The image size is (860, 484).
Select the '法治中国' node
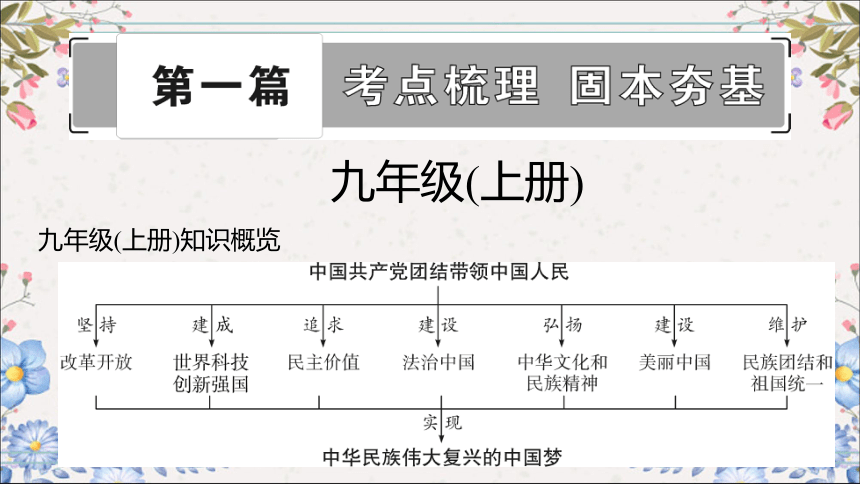438,362
